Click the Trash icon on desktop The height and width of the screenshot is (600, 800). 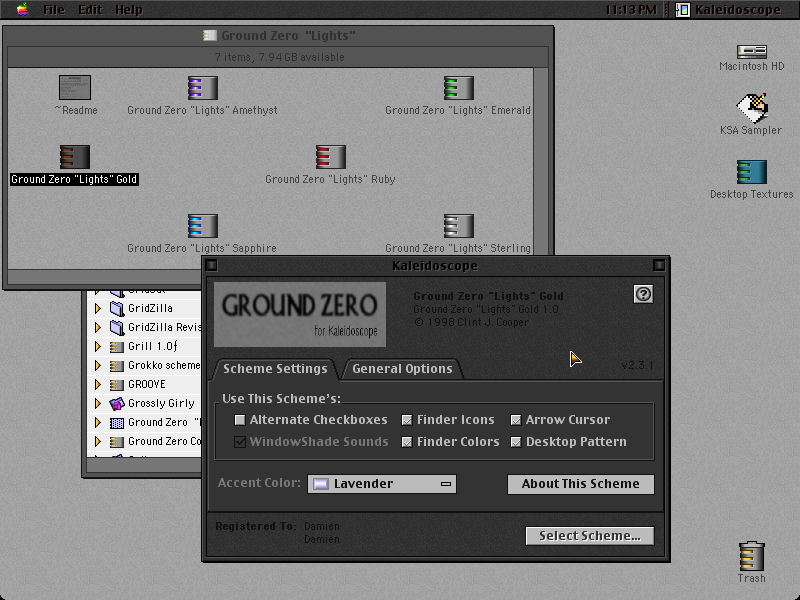pos(752,556)
